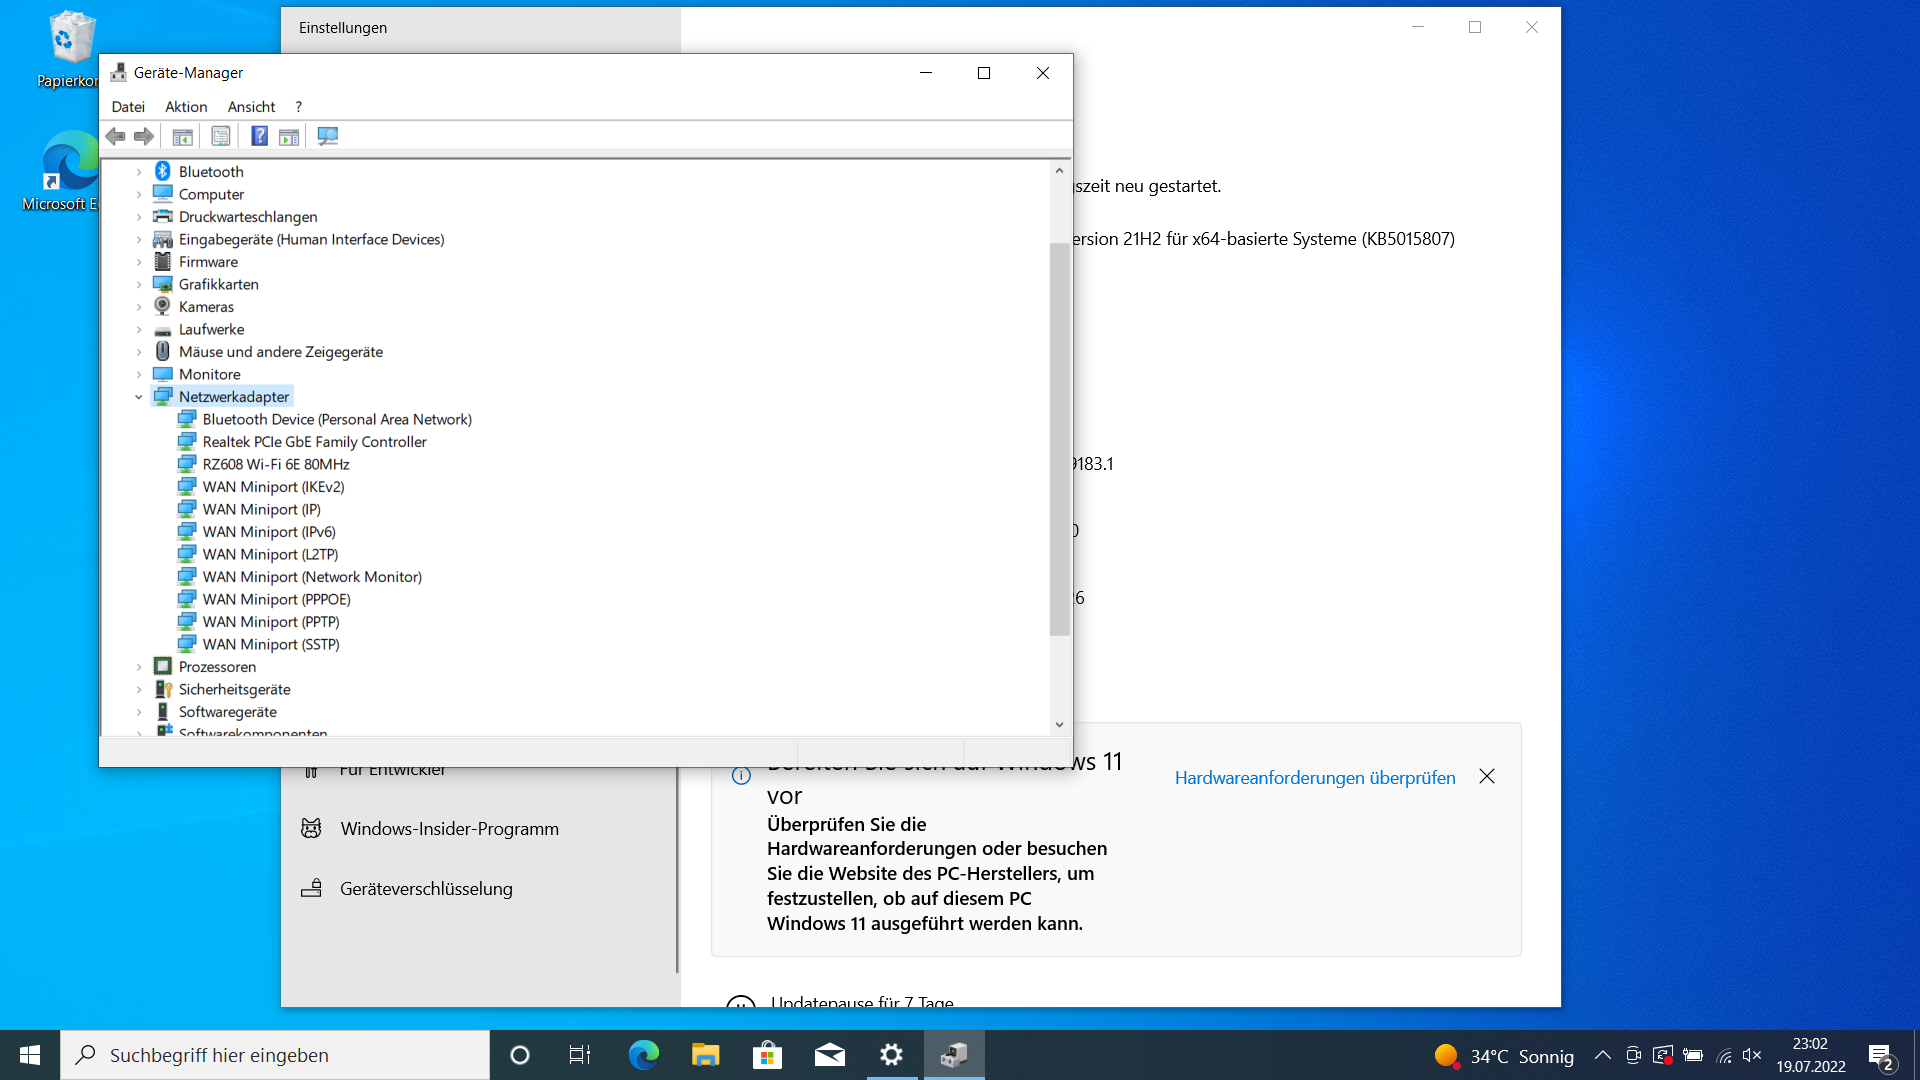Viewport: 1920px width, 1080px height.
Task: Open the Aktion menu
Action: tap(186, 106)
